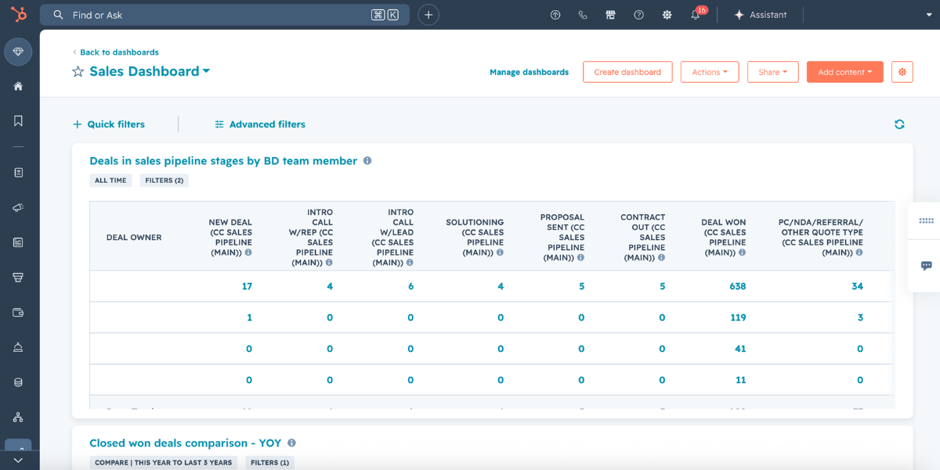Open Sales Dashboard name dropdown
The width and height of the screenshot is (940, 470).
coord(150,71)
